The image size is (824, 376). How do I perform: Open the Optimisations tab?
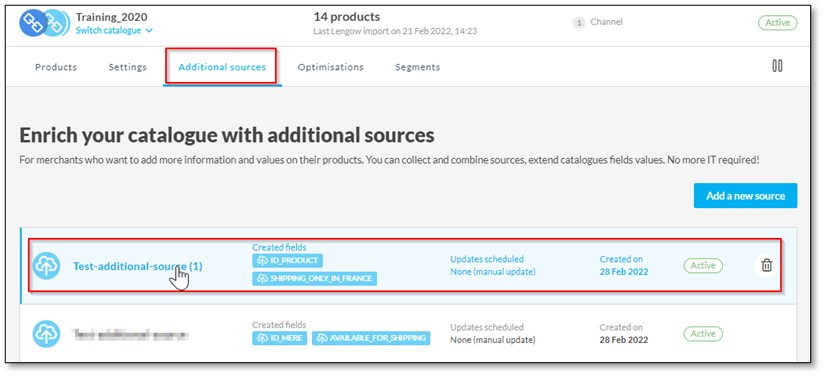click(x=331, y=67)
